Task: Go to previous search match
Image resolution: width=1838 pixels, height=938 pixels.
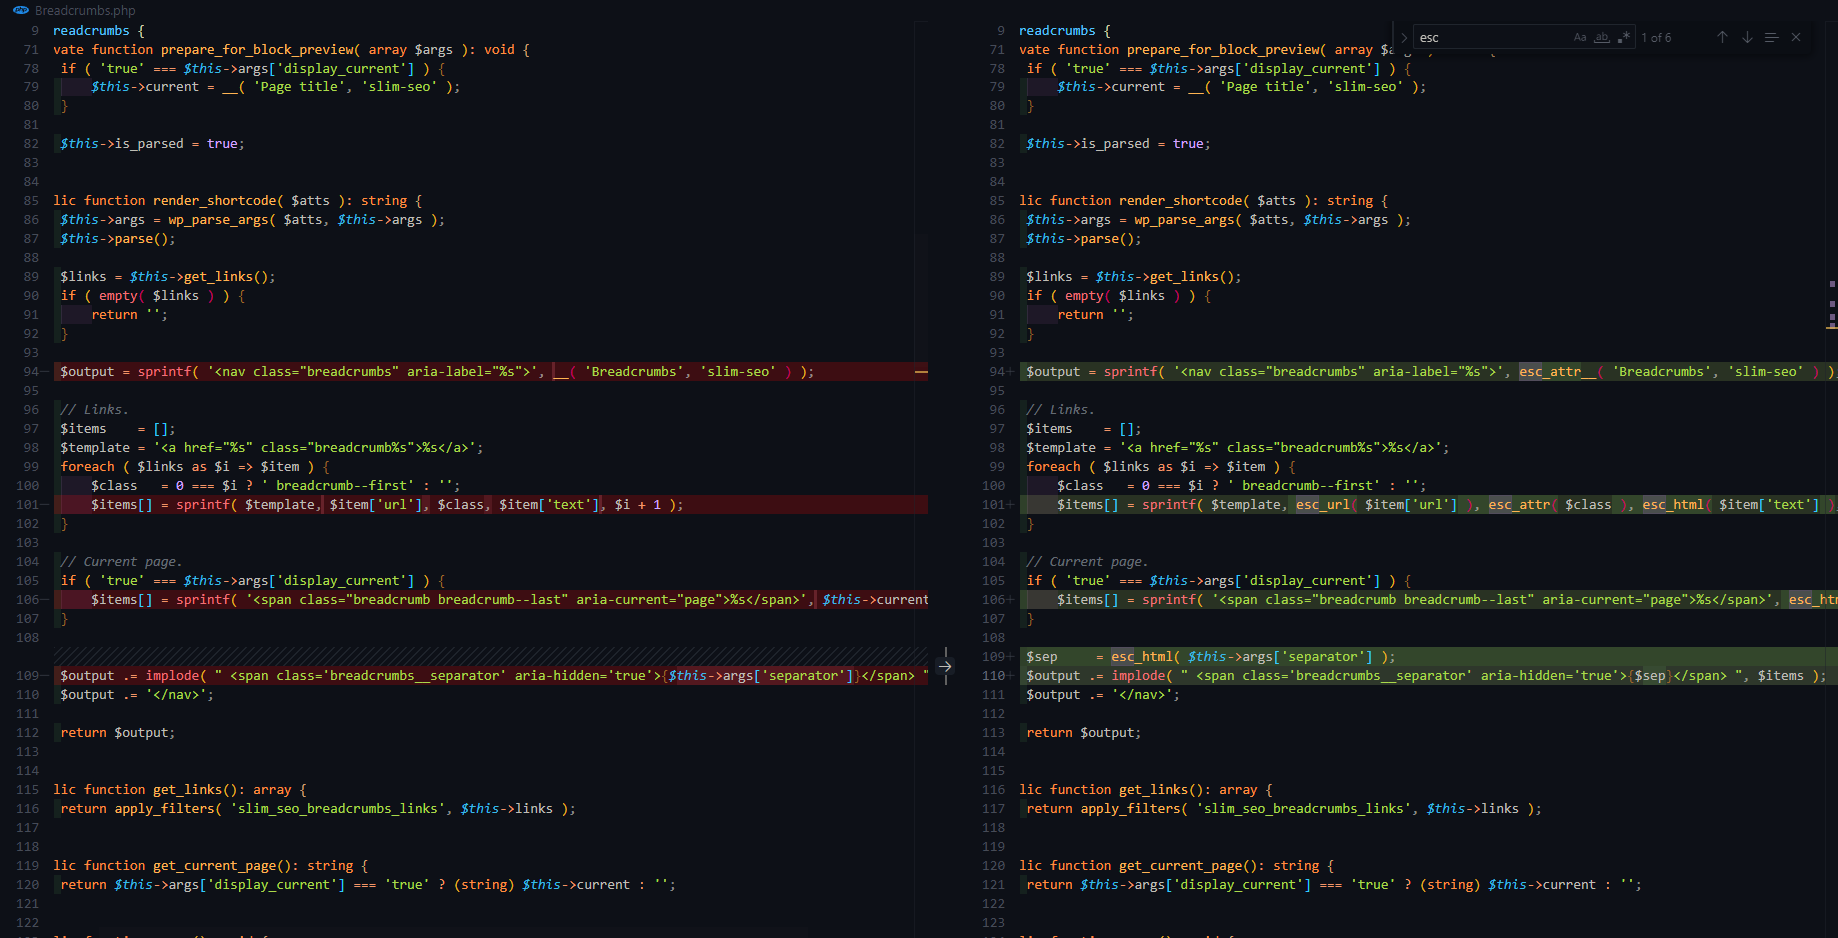Action: click(1722, 38)
